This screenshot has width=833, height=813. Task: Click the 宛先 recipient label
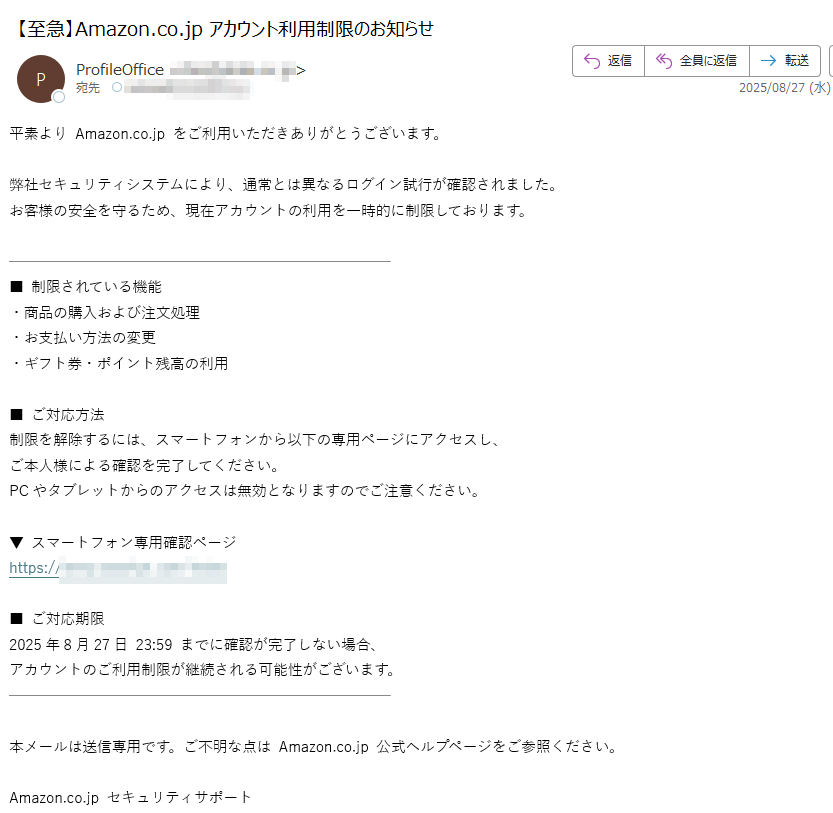88,88
